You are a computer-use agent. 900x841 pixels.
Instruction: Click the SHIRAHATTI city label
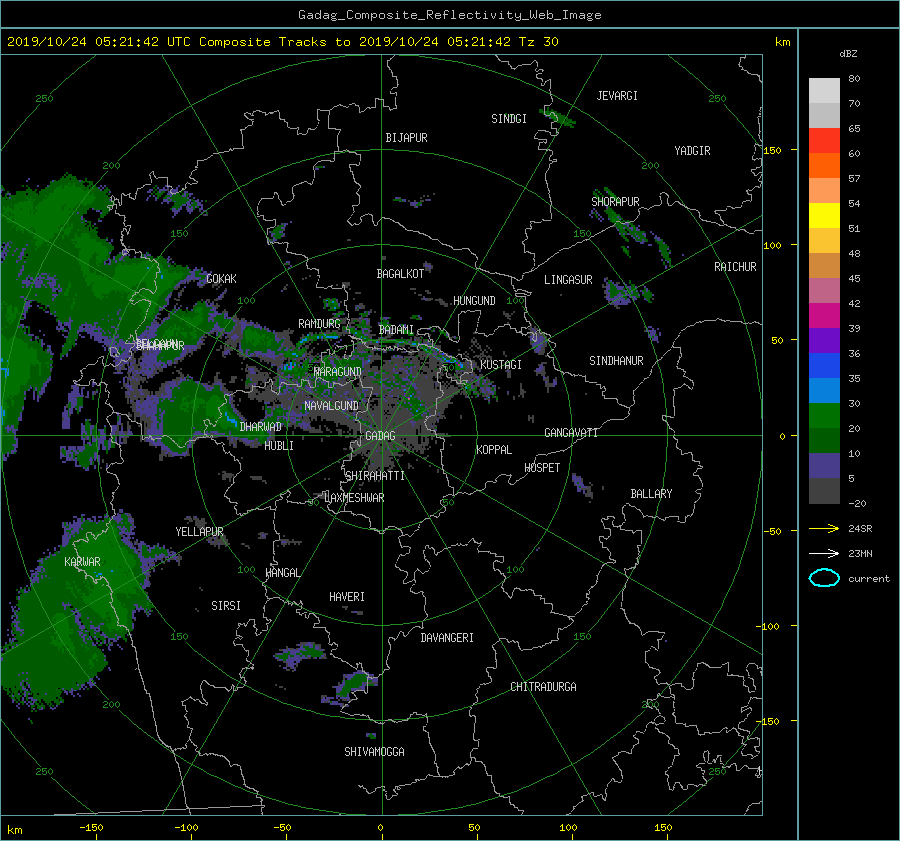pyautogui.click(x=375, y=476)
